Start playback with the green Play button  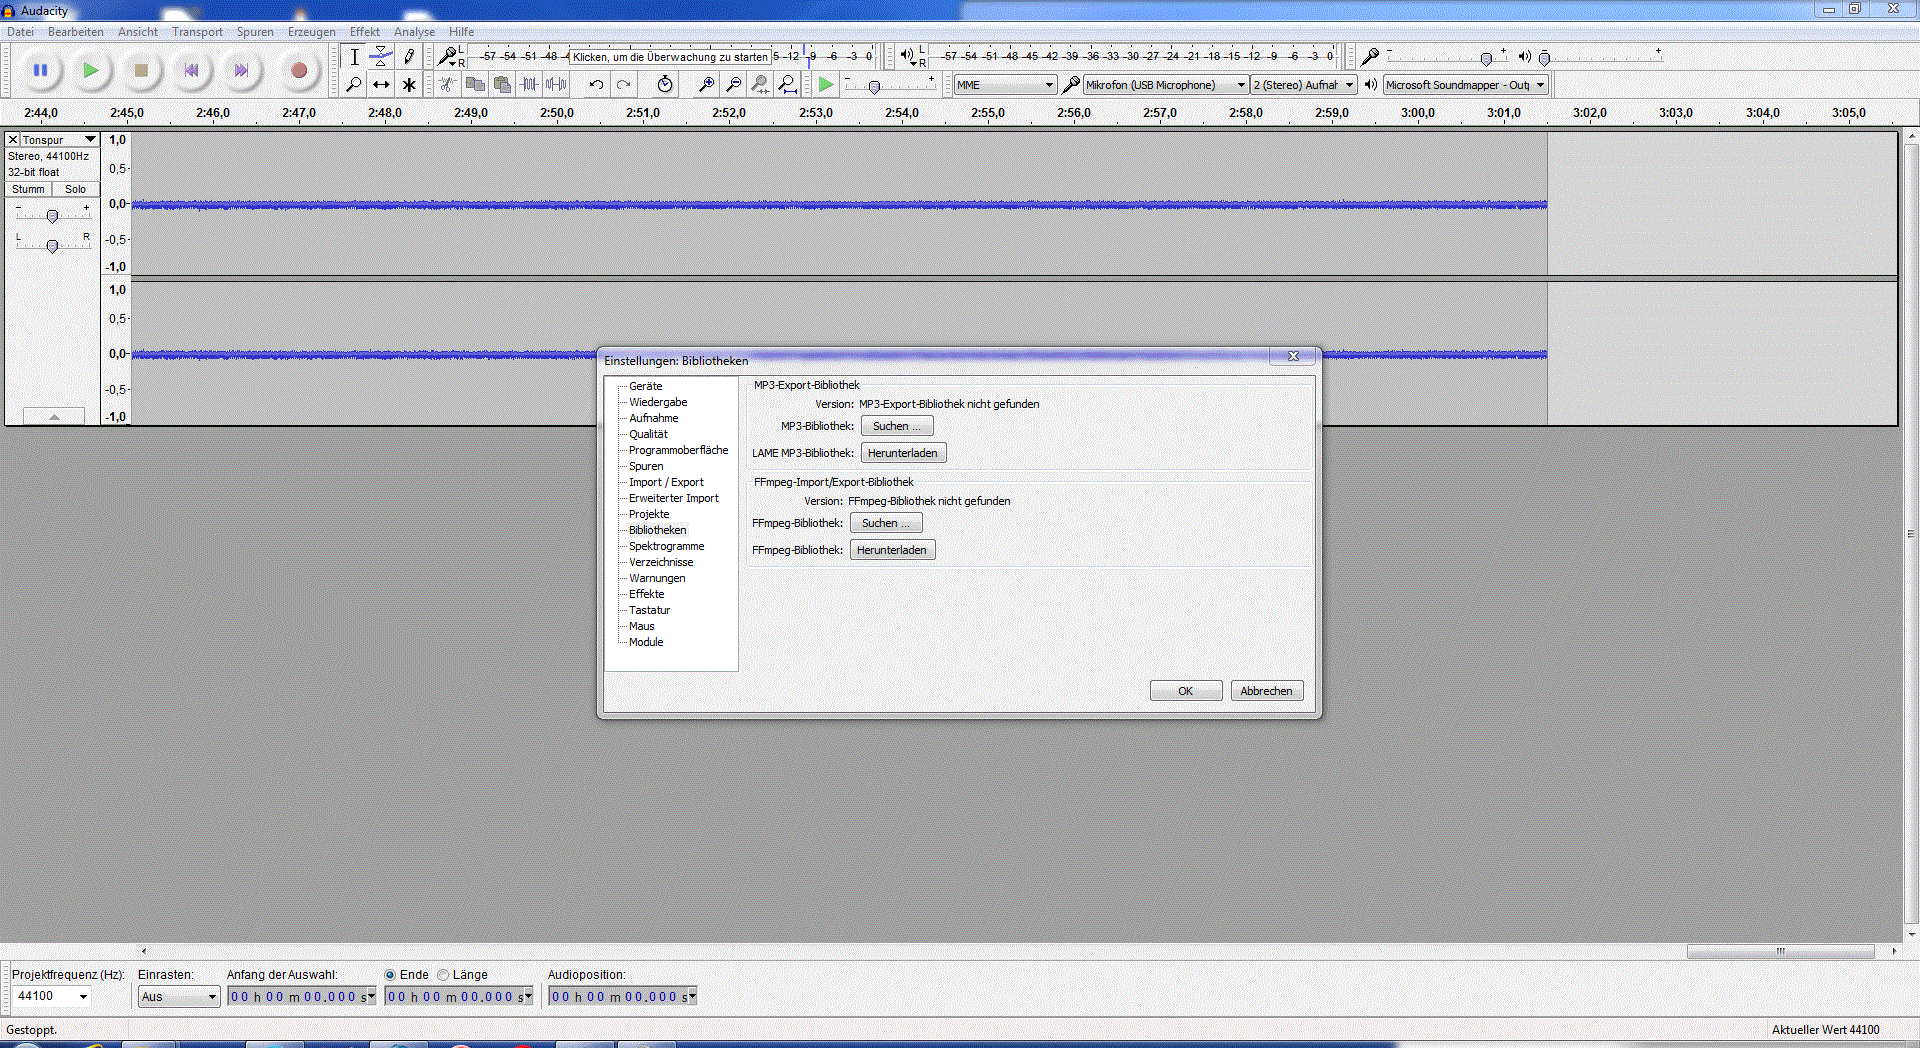click(x=91, y=70)
